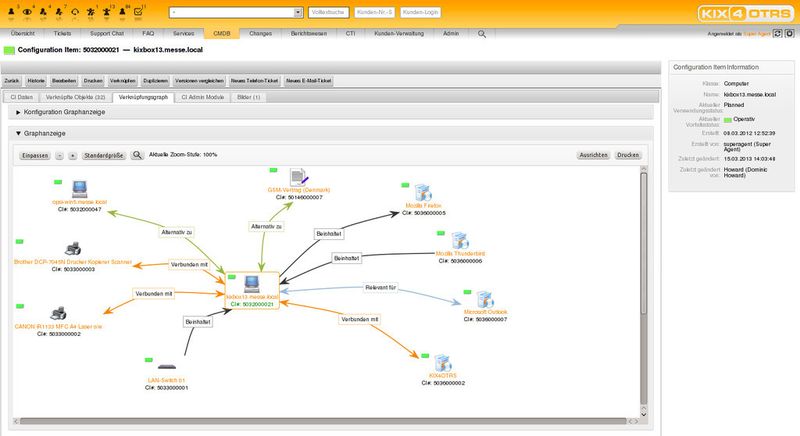Image resolution: width=800 pixels, height=436 pixels.
Task: Click the Neues Telefon-Ticket button
Action: coord(254,81)
